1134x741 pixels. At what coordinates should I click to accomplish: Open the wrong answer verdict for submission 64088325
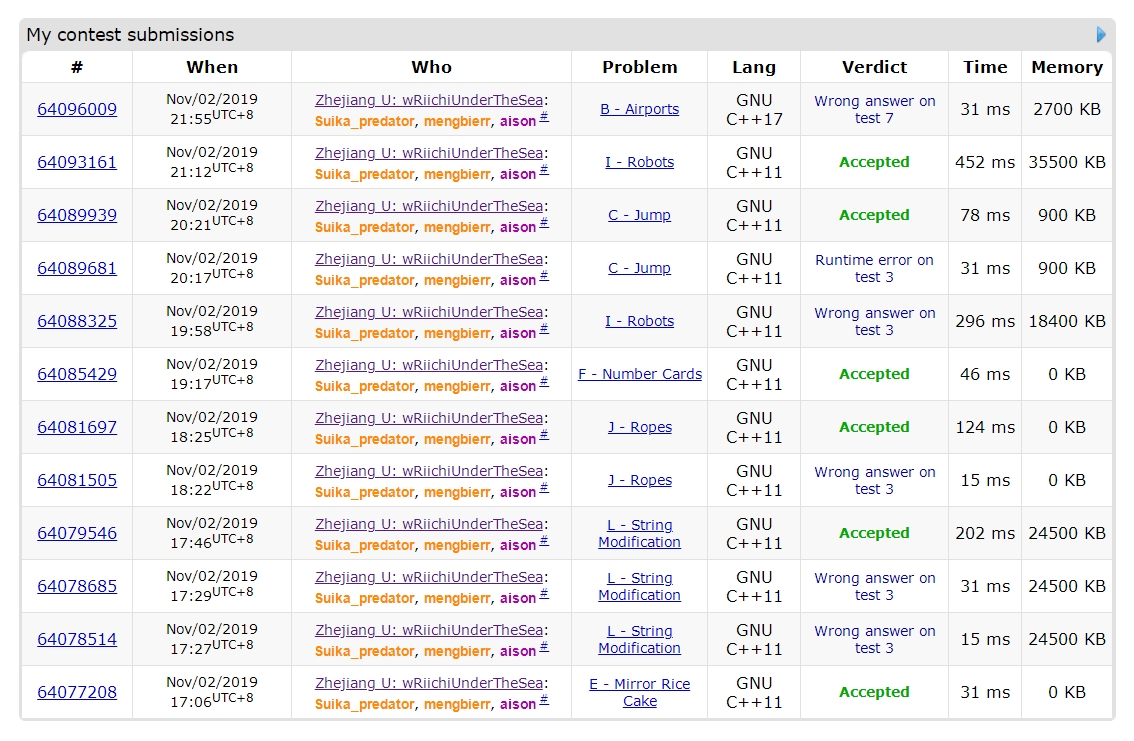click(874, 321)
